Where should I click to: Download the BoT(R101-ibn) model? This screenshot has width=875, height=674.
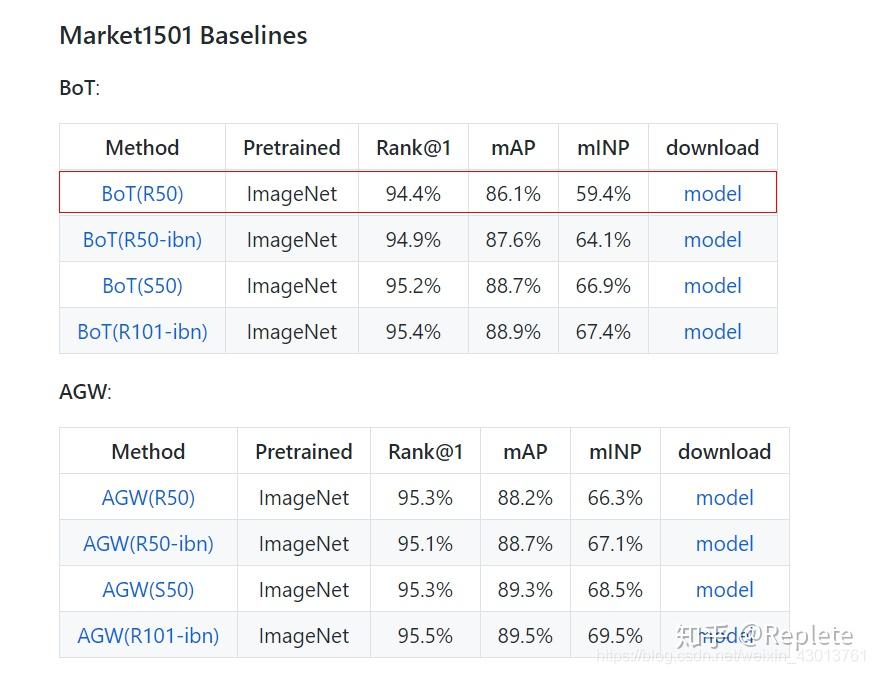coord(713,331)
